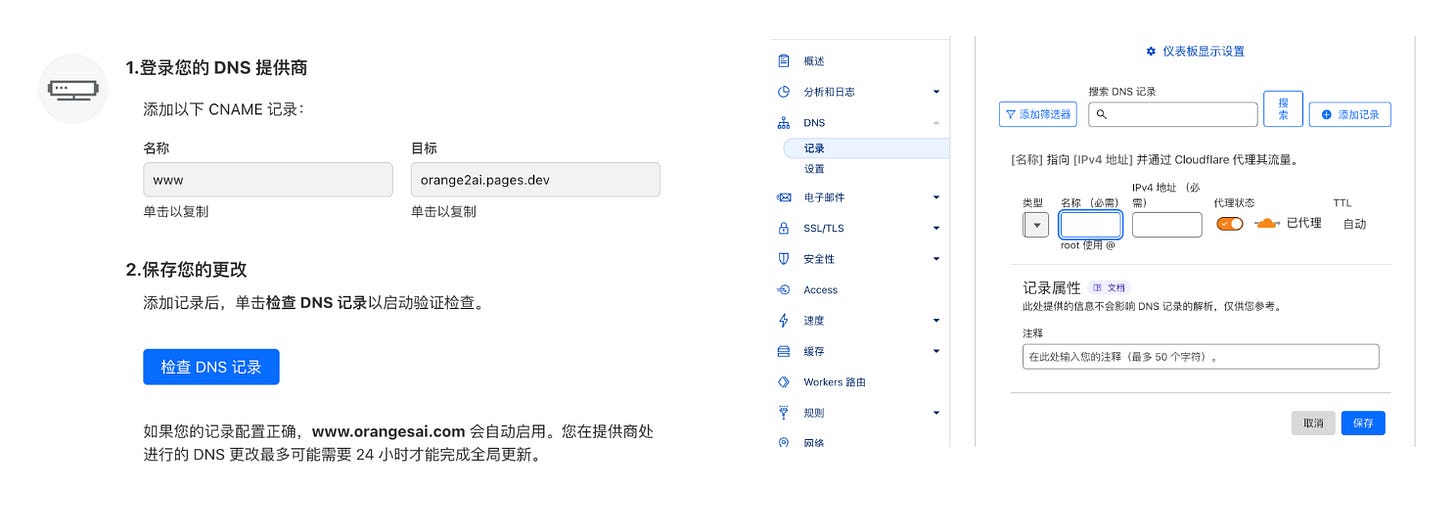Viewport: 1456px width, 524px height.
Task: Click the Workers routes (Workers 路由) icon
Action: coord(784,382)
